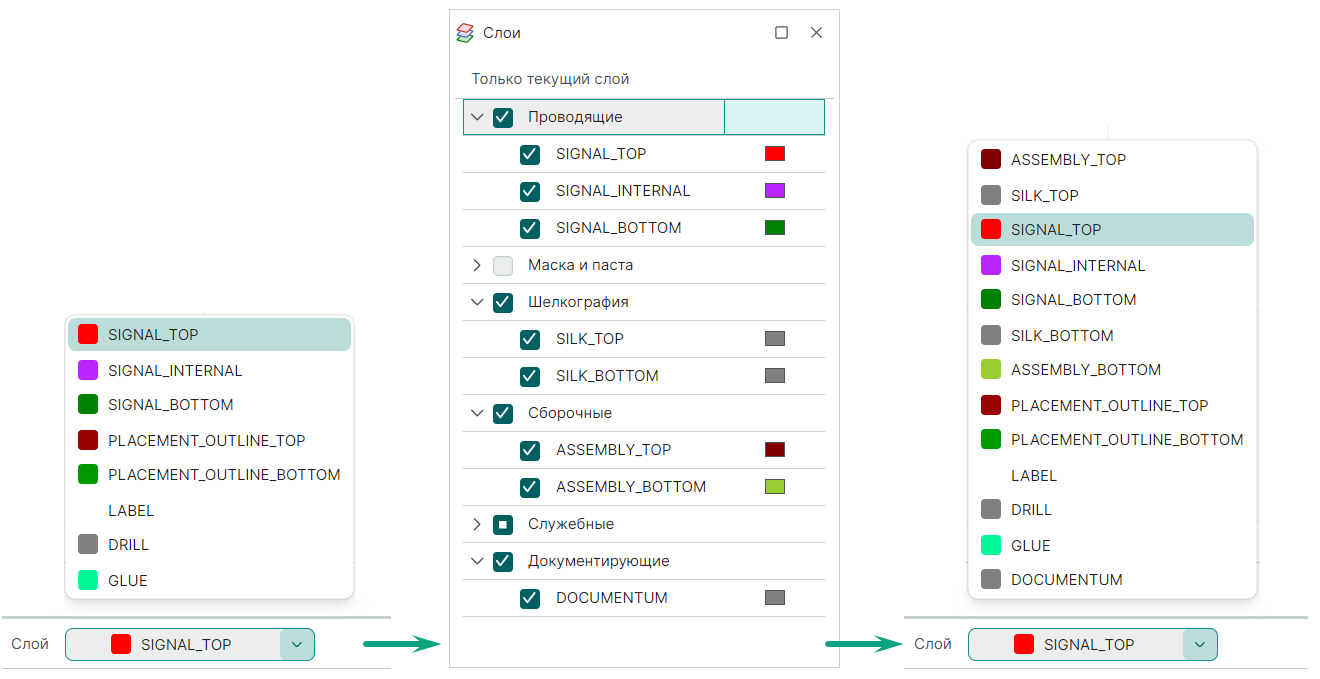Close the Слои layers panel
This screenshot has width=1320, height=679.
coord(816,33)
